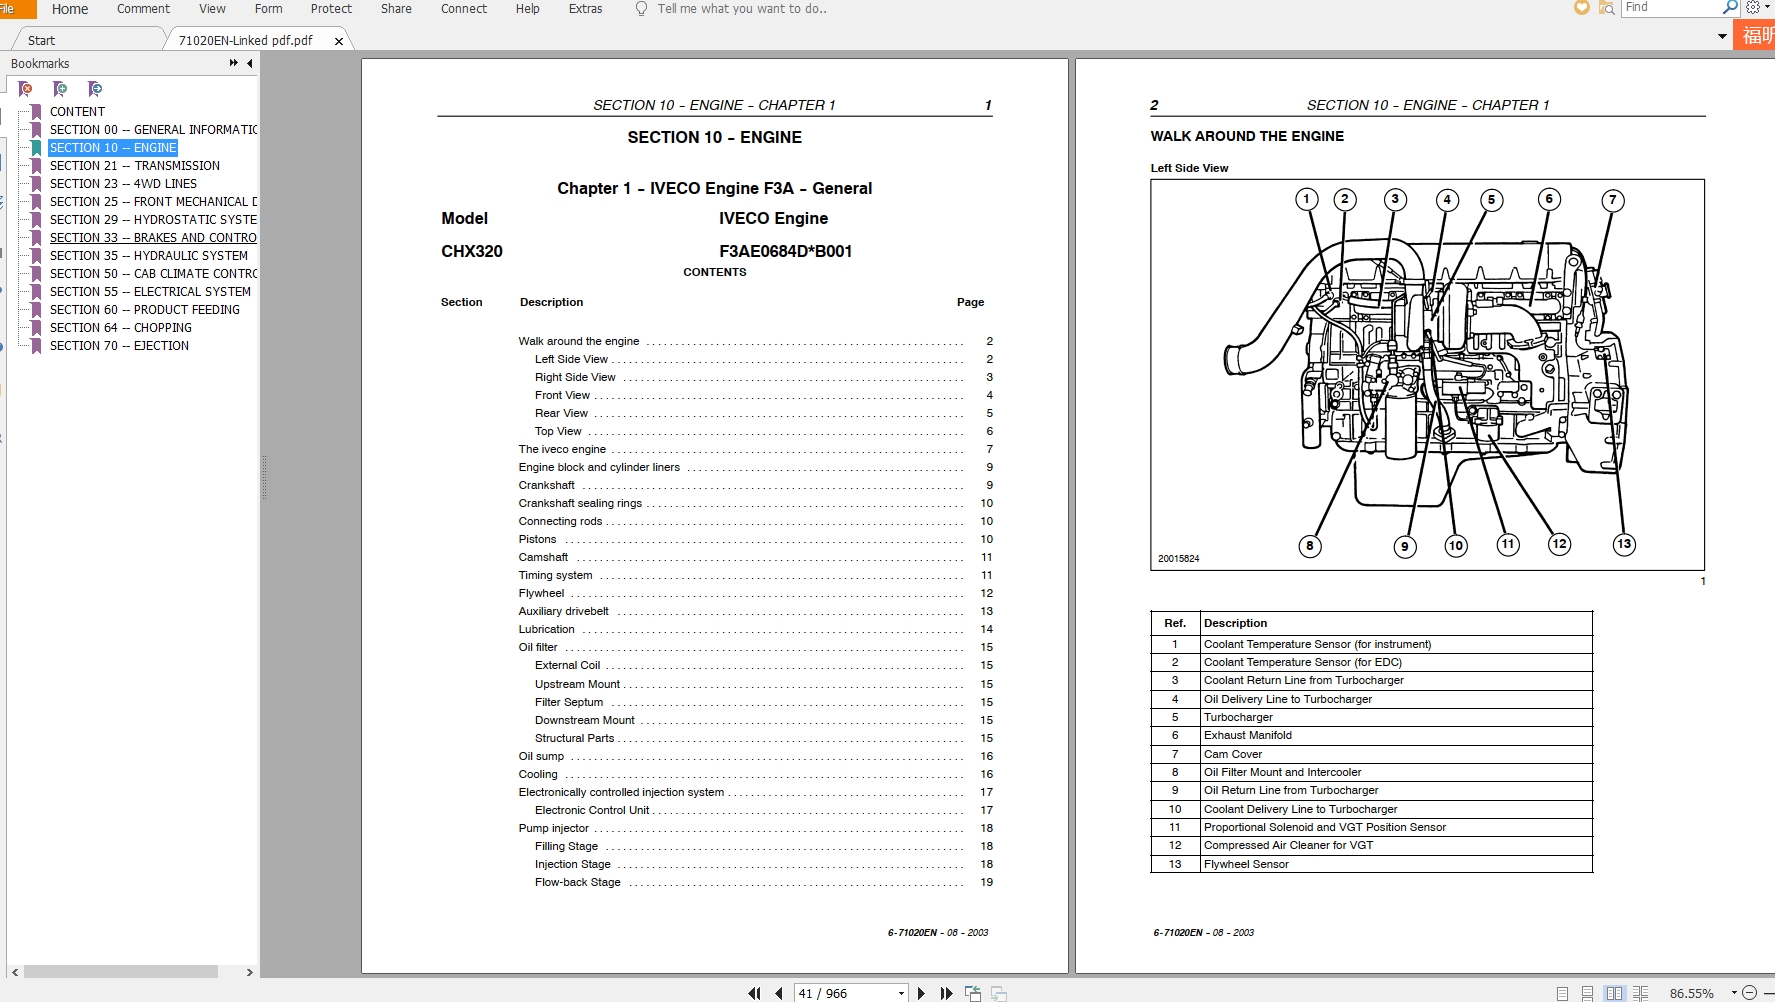Screen dimensions: 1775x1002
Task: Open the page number dropdown arrow
Action: tap(901, 993)
